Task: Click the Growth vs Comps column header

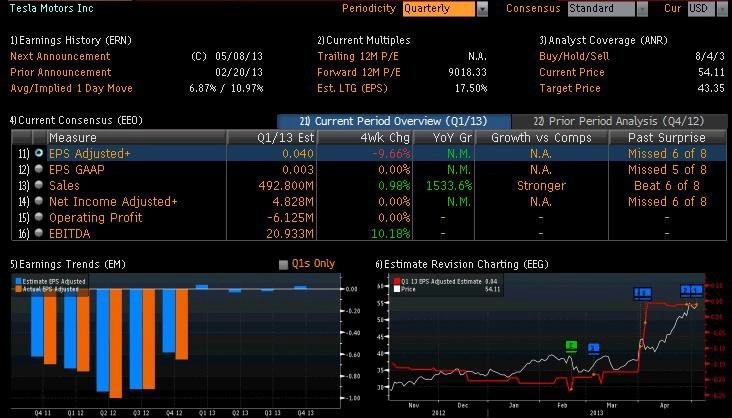Action: click(x=542, y=137)
